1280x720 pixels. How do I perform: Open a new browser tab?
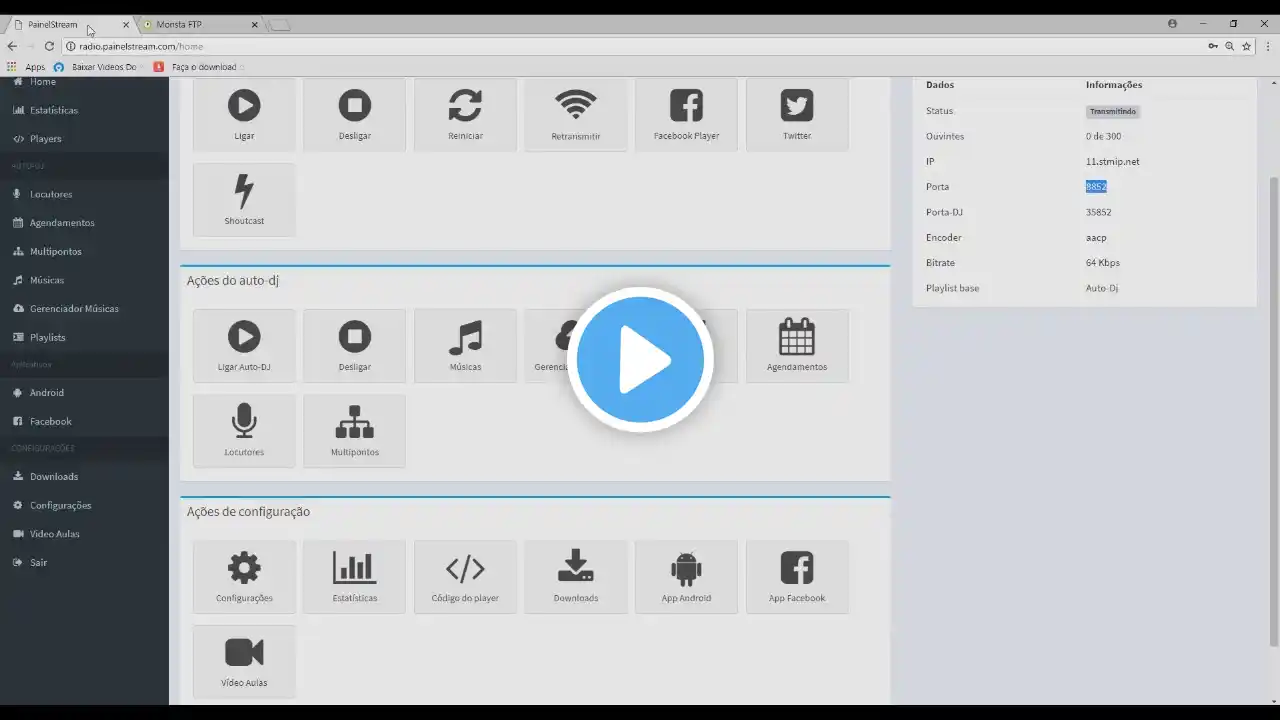(280, 25)
